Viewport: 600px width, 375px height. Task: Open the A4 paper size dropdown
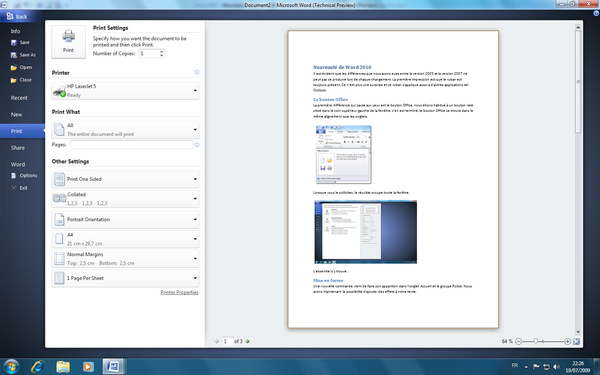125,239
